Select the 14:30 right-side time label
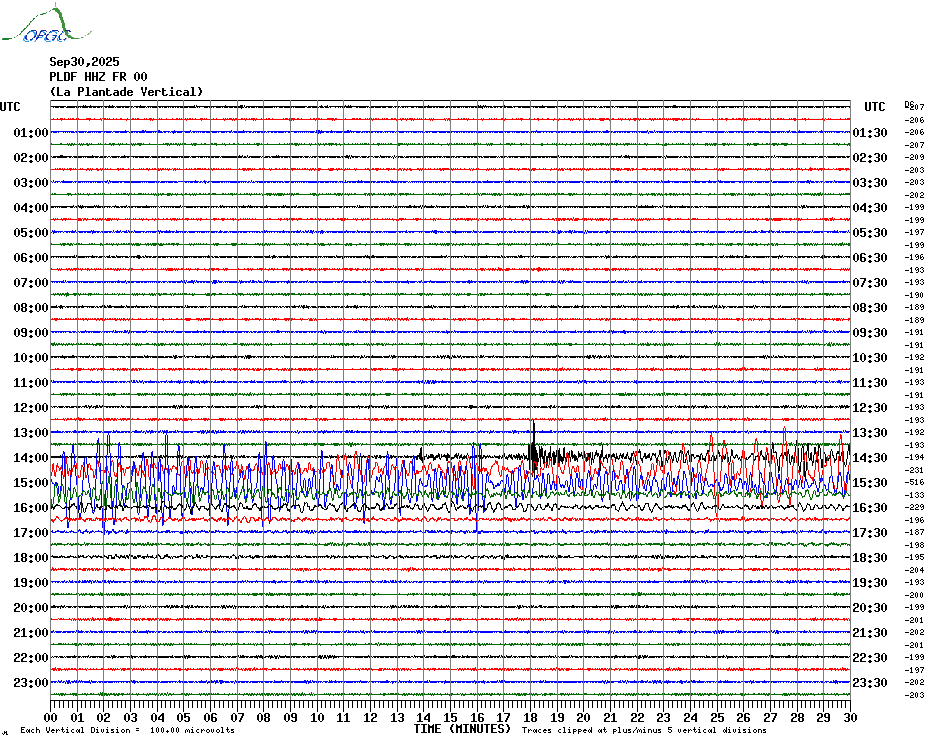 pyautogui.click(x=870, y=457)
